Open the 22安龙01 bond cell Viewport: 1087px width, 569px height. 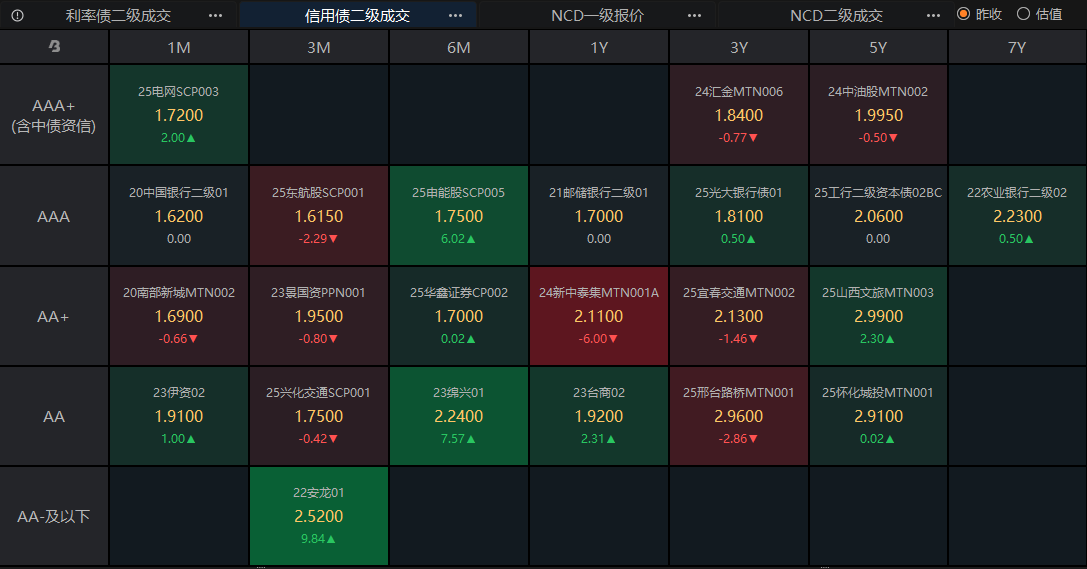pos(319,516)
